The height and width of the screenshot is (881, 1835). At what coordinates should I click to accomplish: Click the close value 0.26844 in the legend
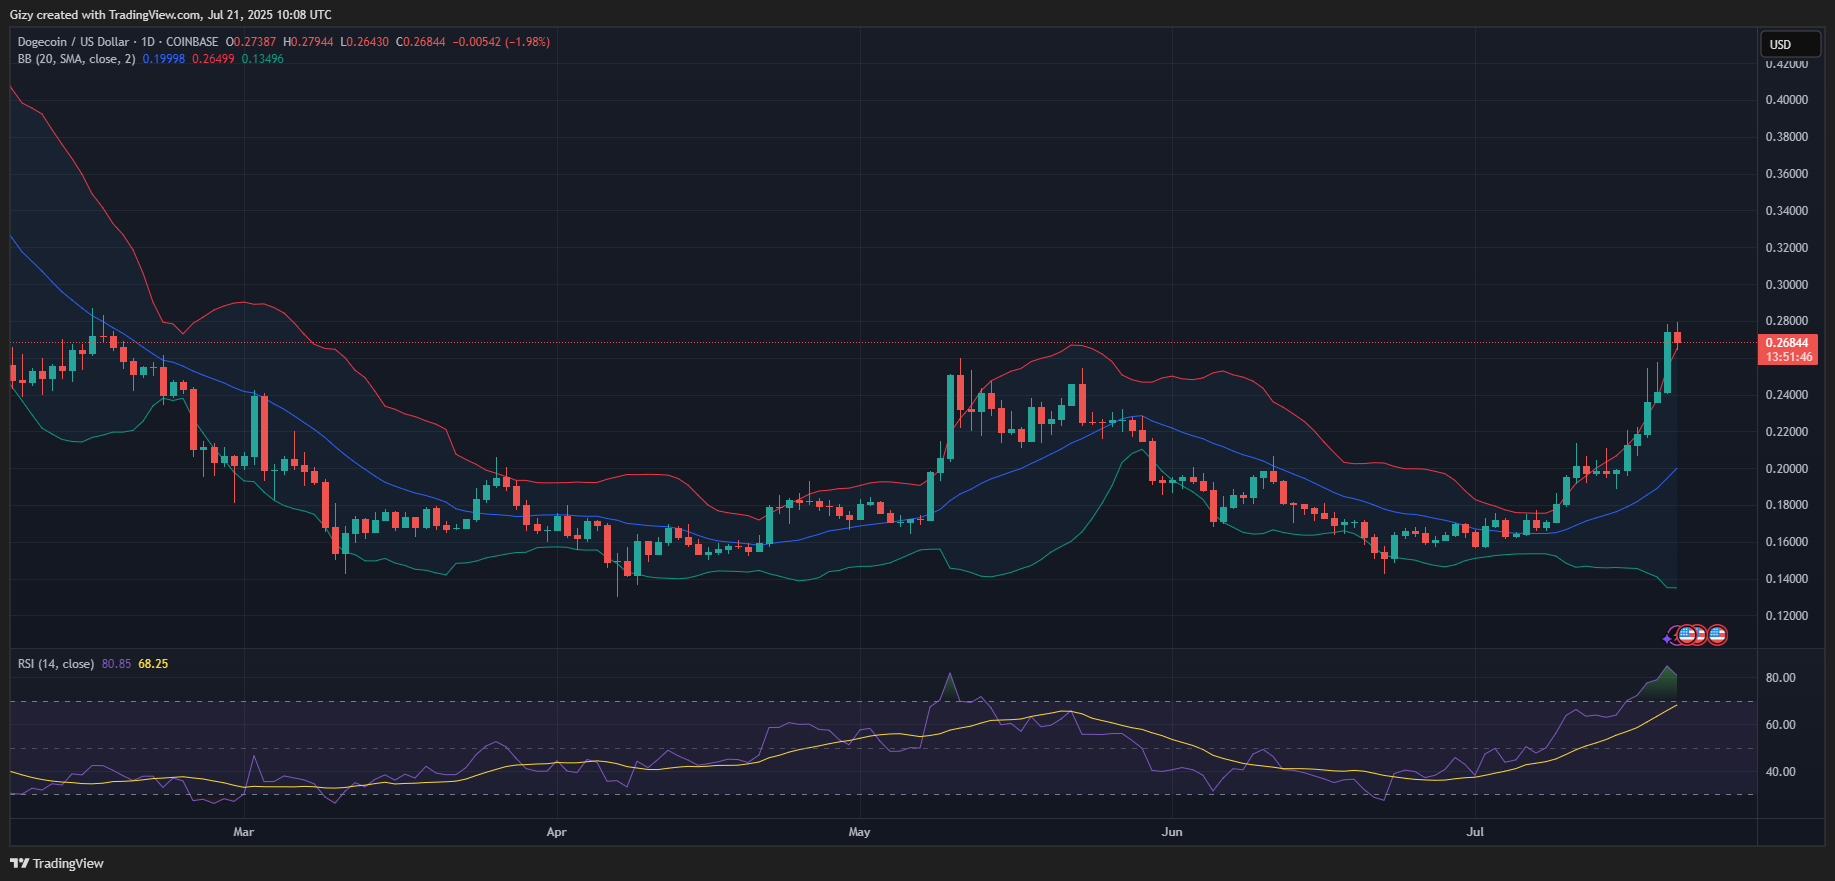[x=425, y=42]
